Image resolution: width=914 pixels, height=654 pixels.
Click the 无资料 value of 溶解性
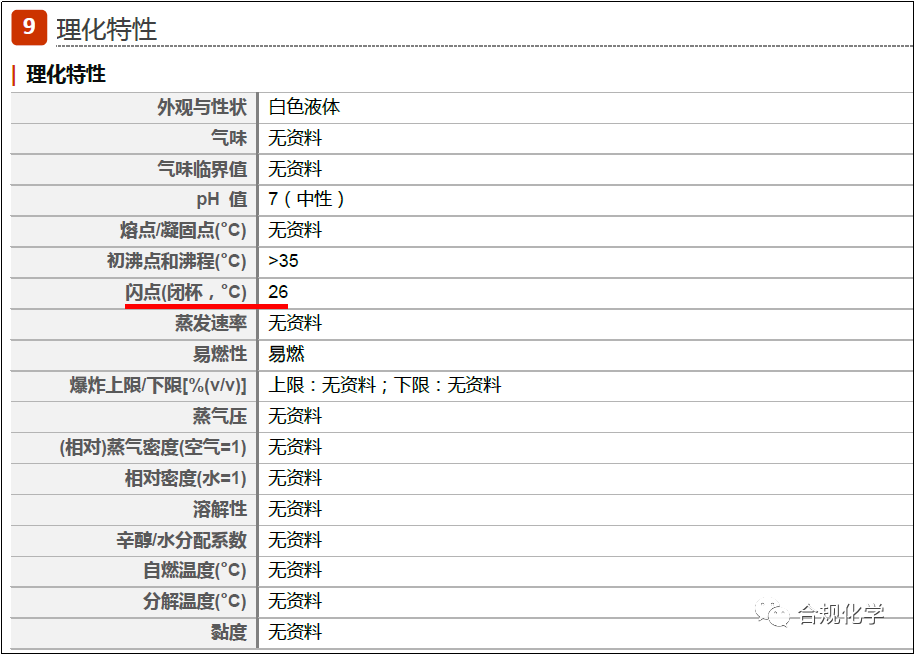pyautogui.click(x=295, y=509)
